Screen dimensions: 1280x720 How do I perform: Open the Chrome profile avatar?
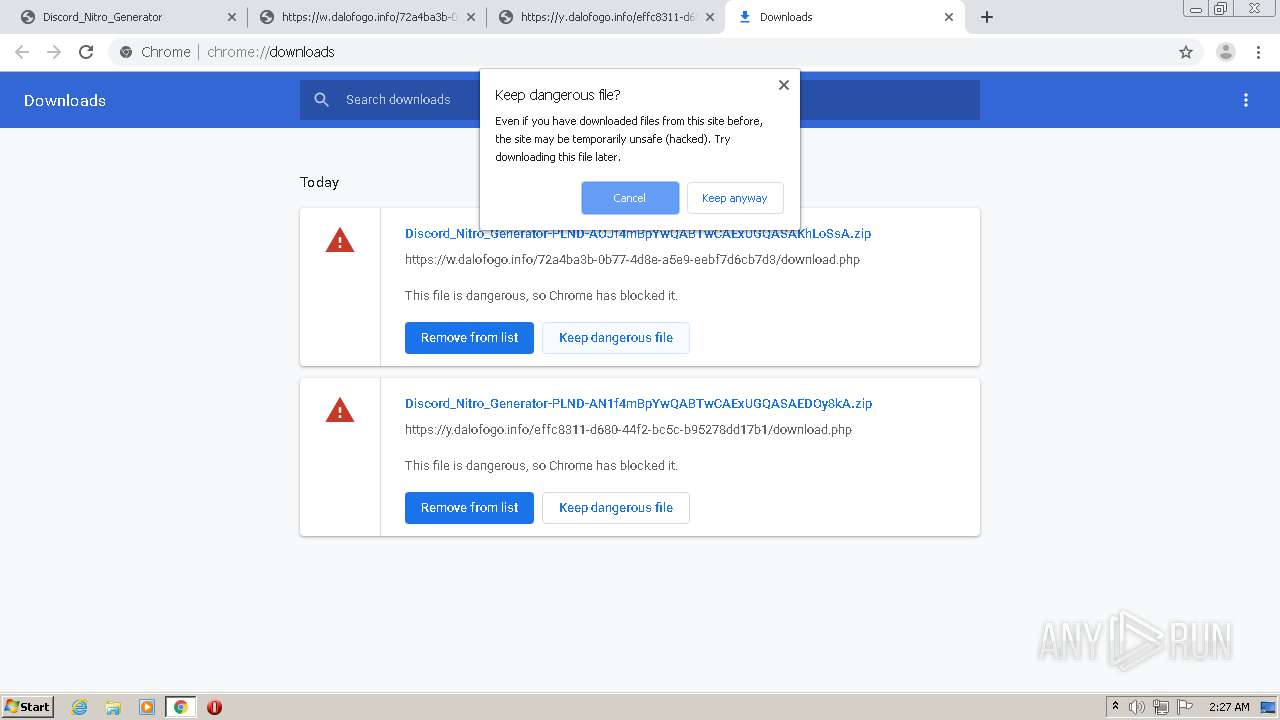(x=1226, y=52)
